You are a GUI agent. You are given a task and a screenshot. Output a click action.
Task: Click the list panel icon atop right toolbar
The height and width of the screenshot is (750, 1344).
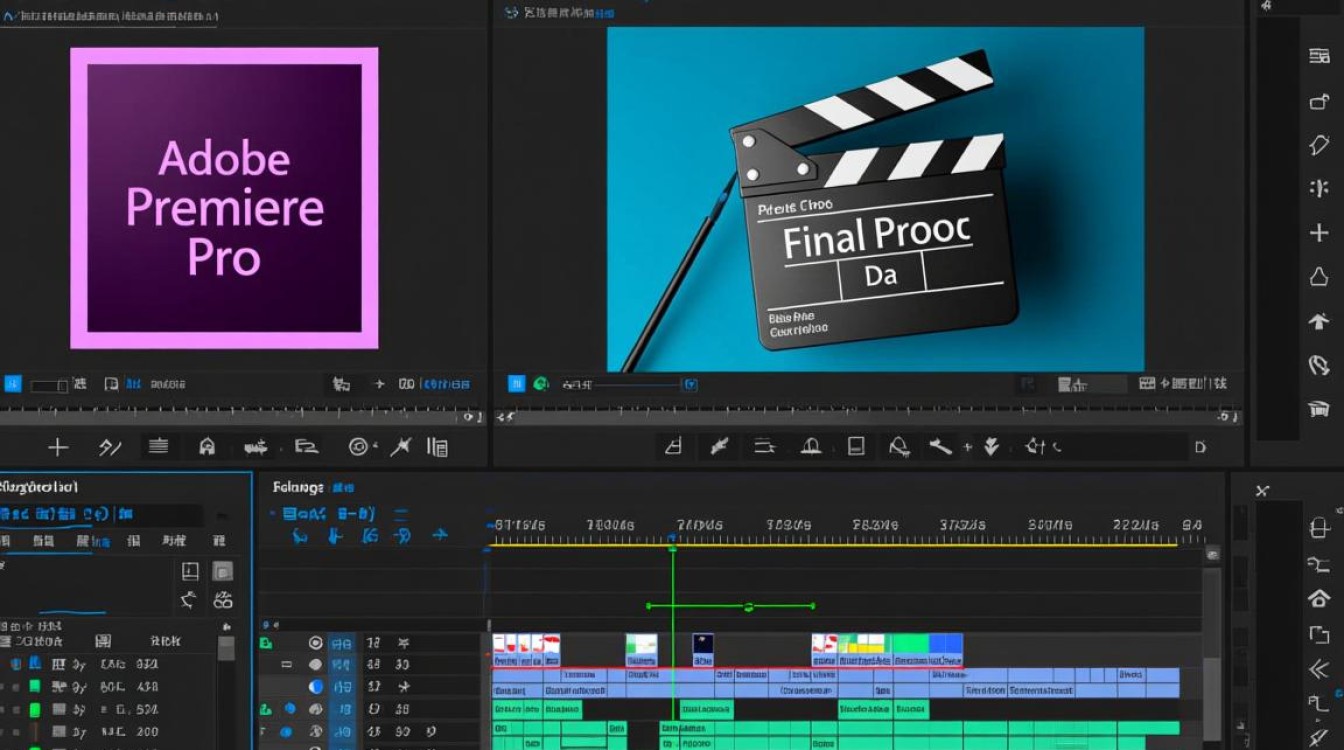coord(1319,55)
